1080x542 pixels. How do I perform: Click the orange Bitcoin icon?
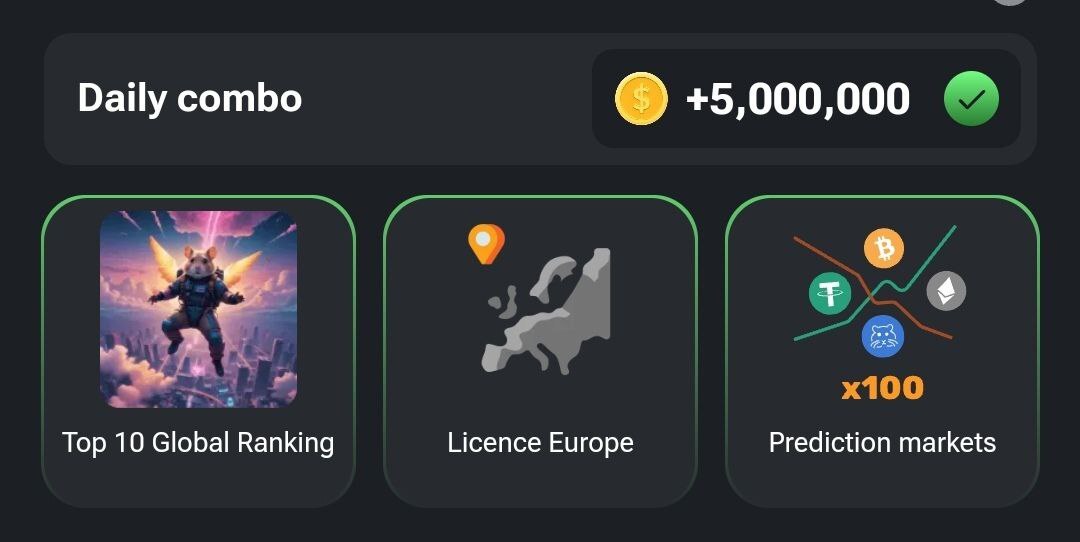tap(883, 249)
